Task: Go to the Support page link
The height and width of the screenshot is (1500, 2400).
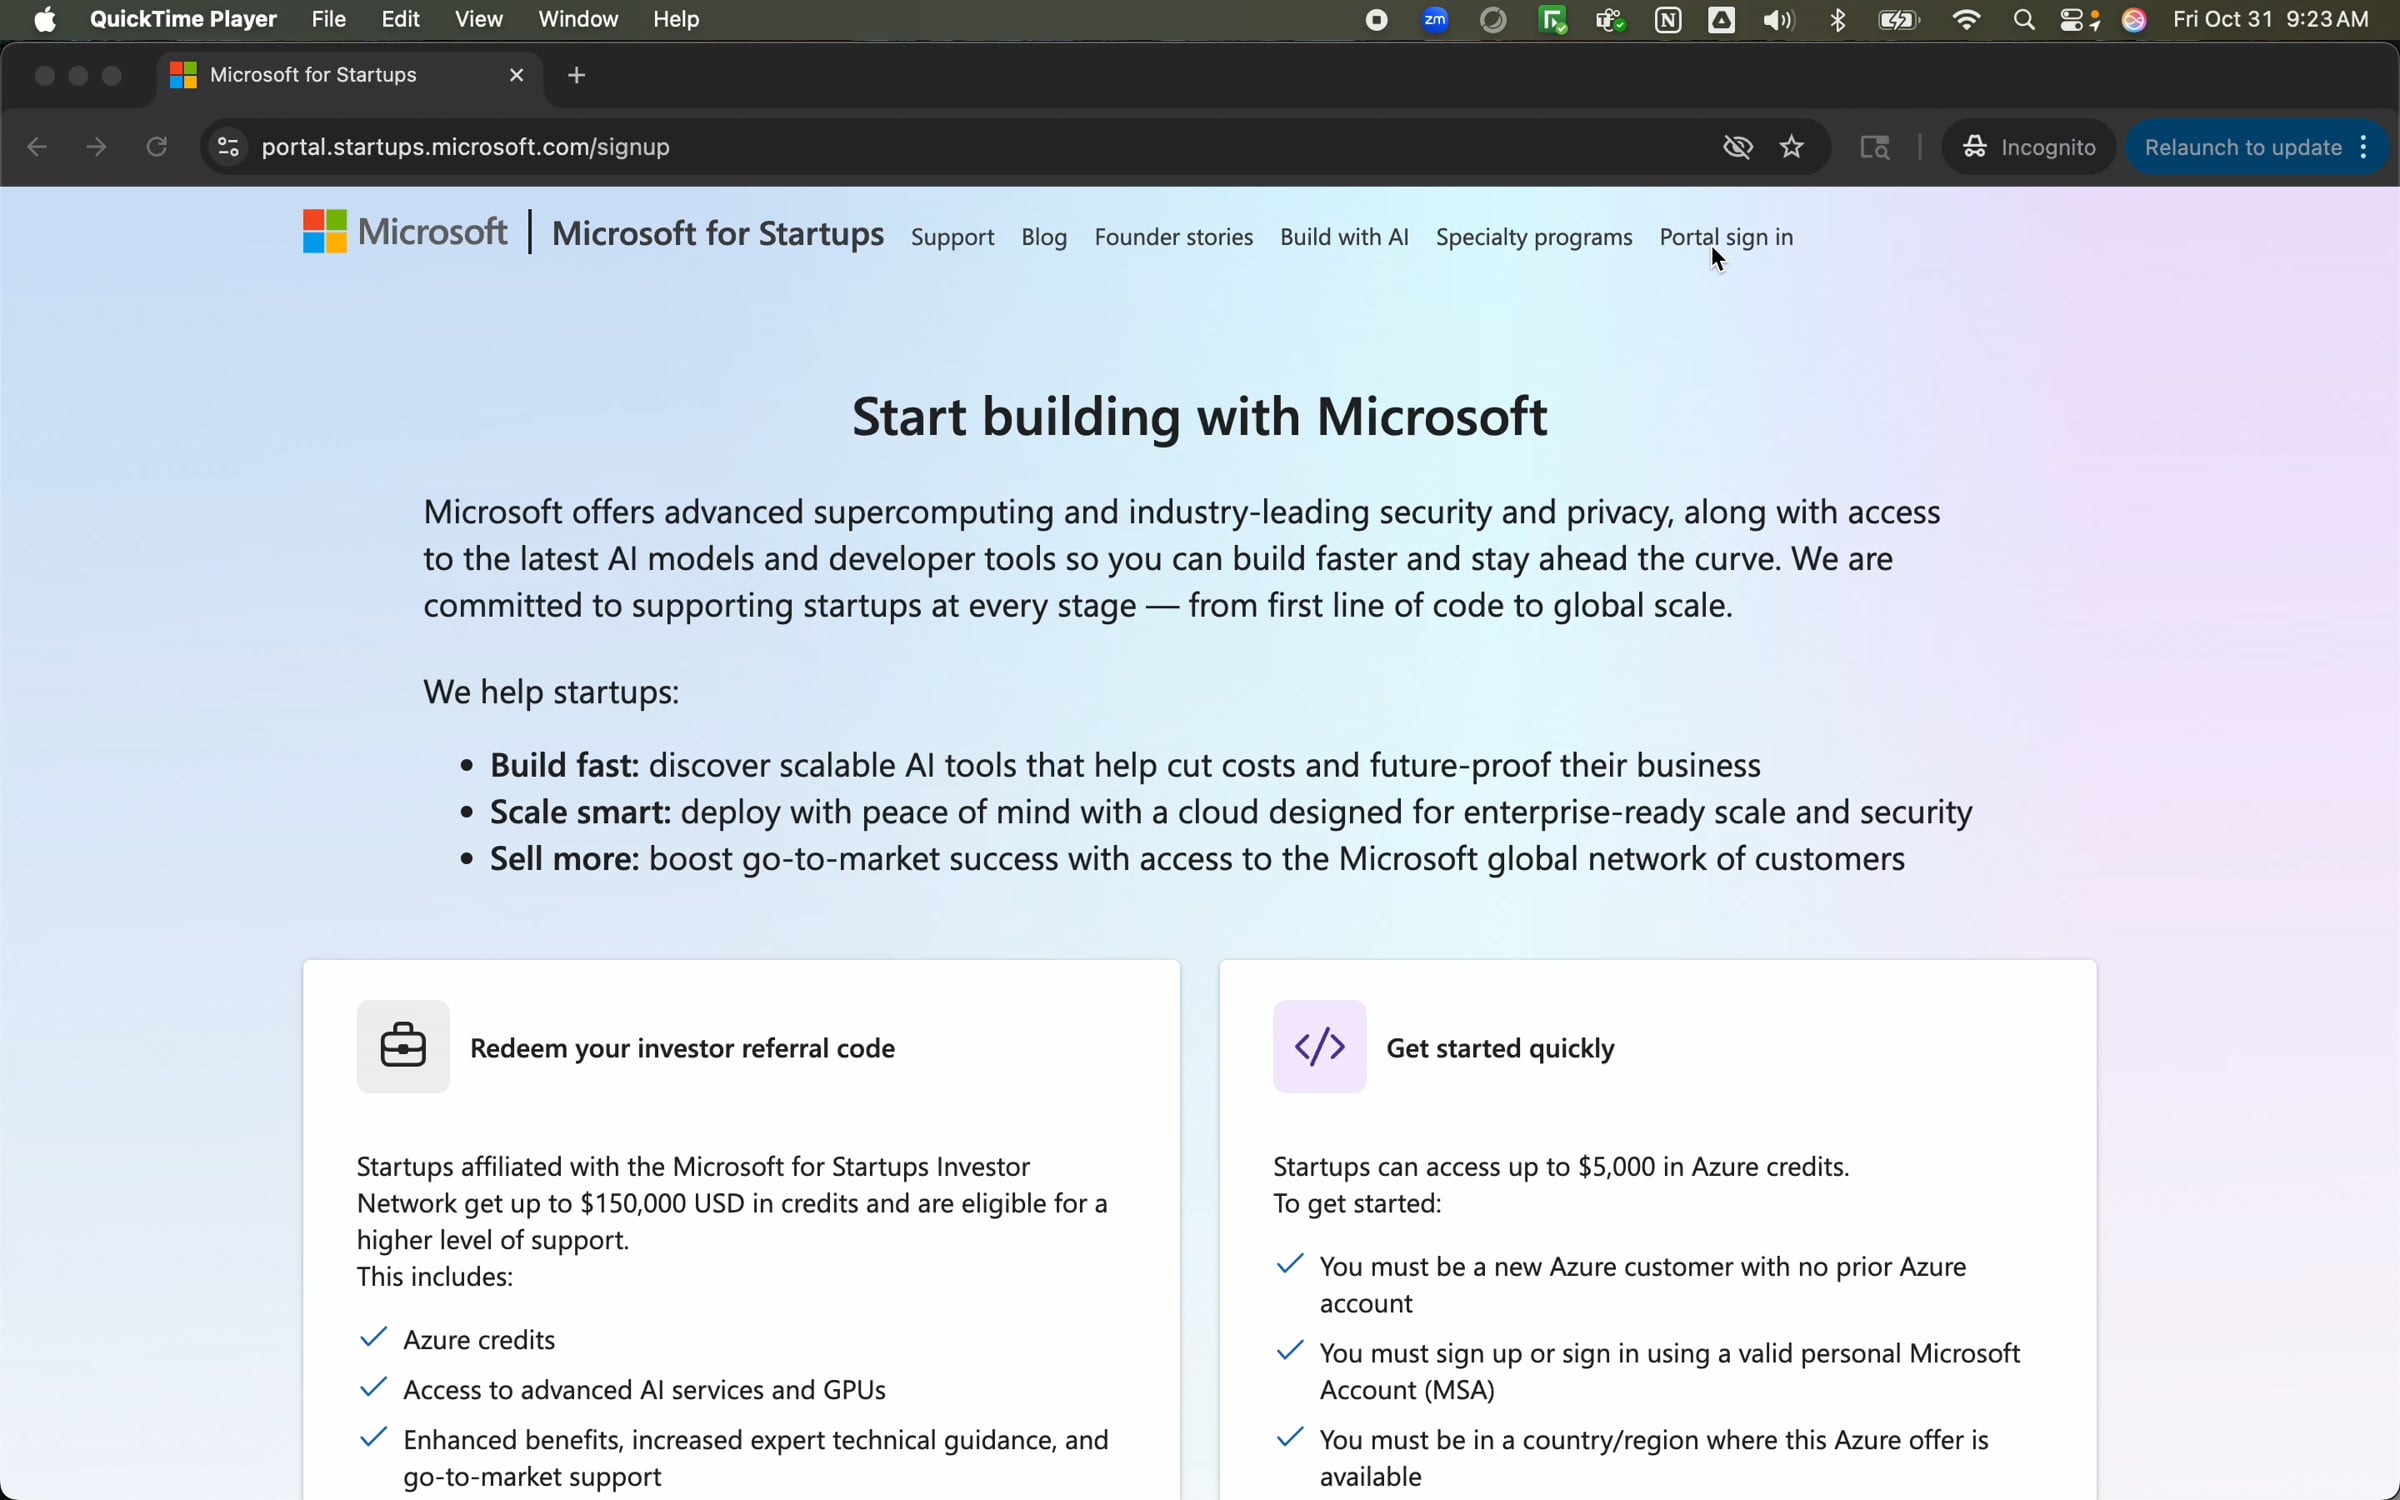Action: (952, 237)
